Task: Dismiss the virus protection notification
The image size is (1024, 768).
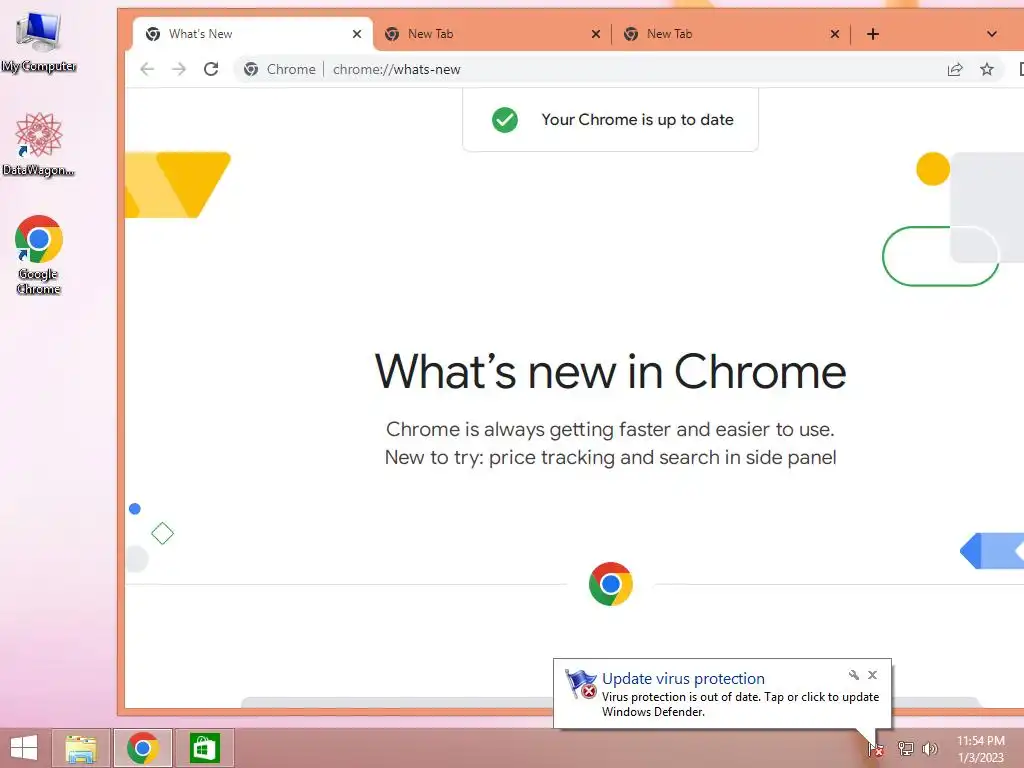Action: coord(872,675)
